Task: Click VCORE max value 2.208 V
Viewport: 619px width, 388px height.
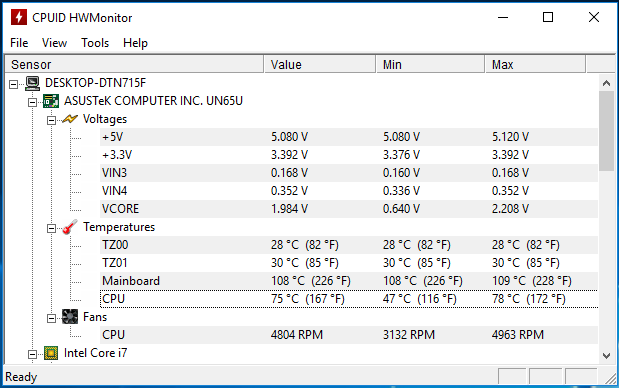Action: 510,209
